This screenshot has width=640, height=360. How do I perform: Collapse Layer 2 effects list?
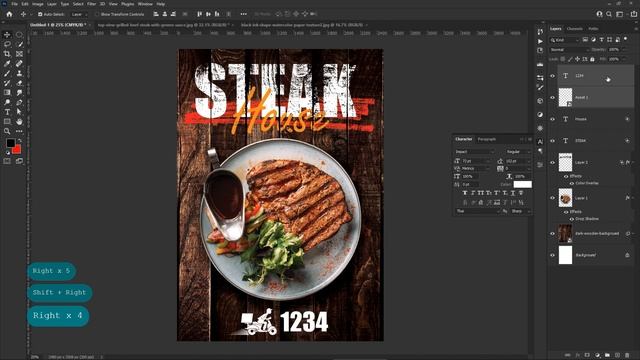pos(633,162)
